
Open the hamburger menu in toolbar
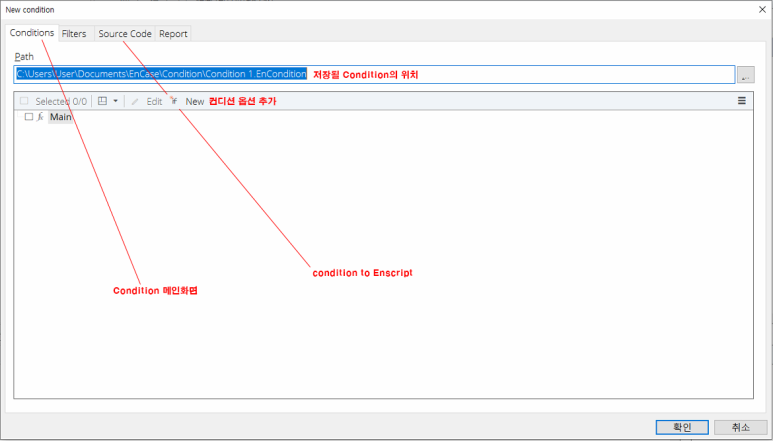(x=741, y=101)
